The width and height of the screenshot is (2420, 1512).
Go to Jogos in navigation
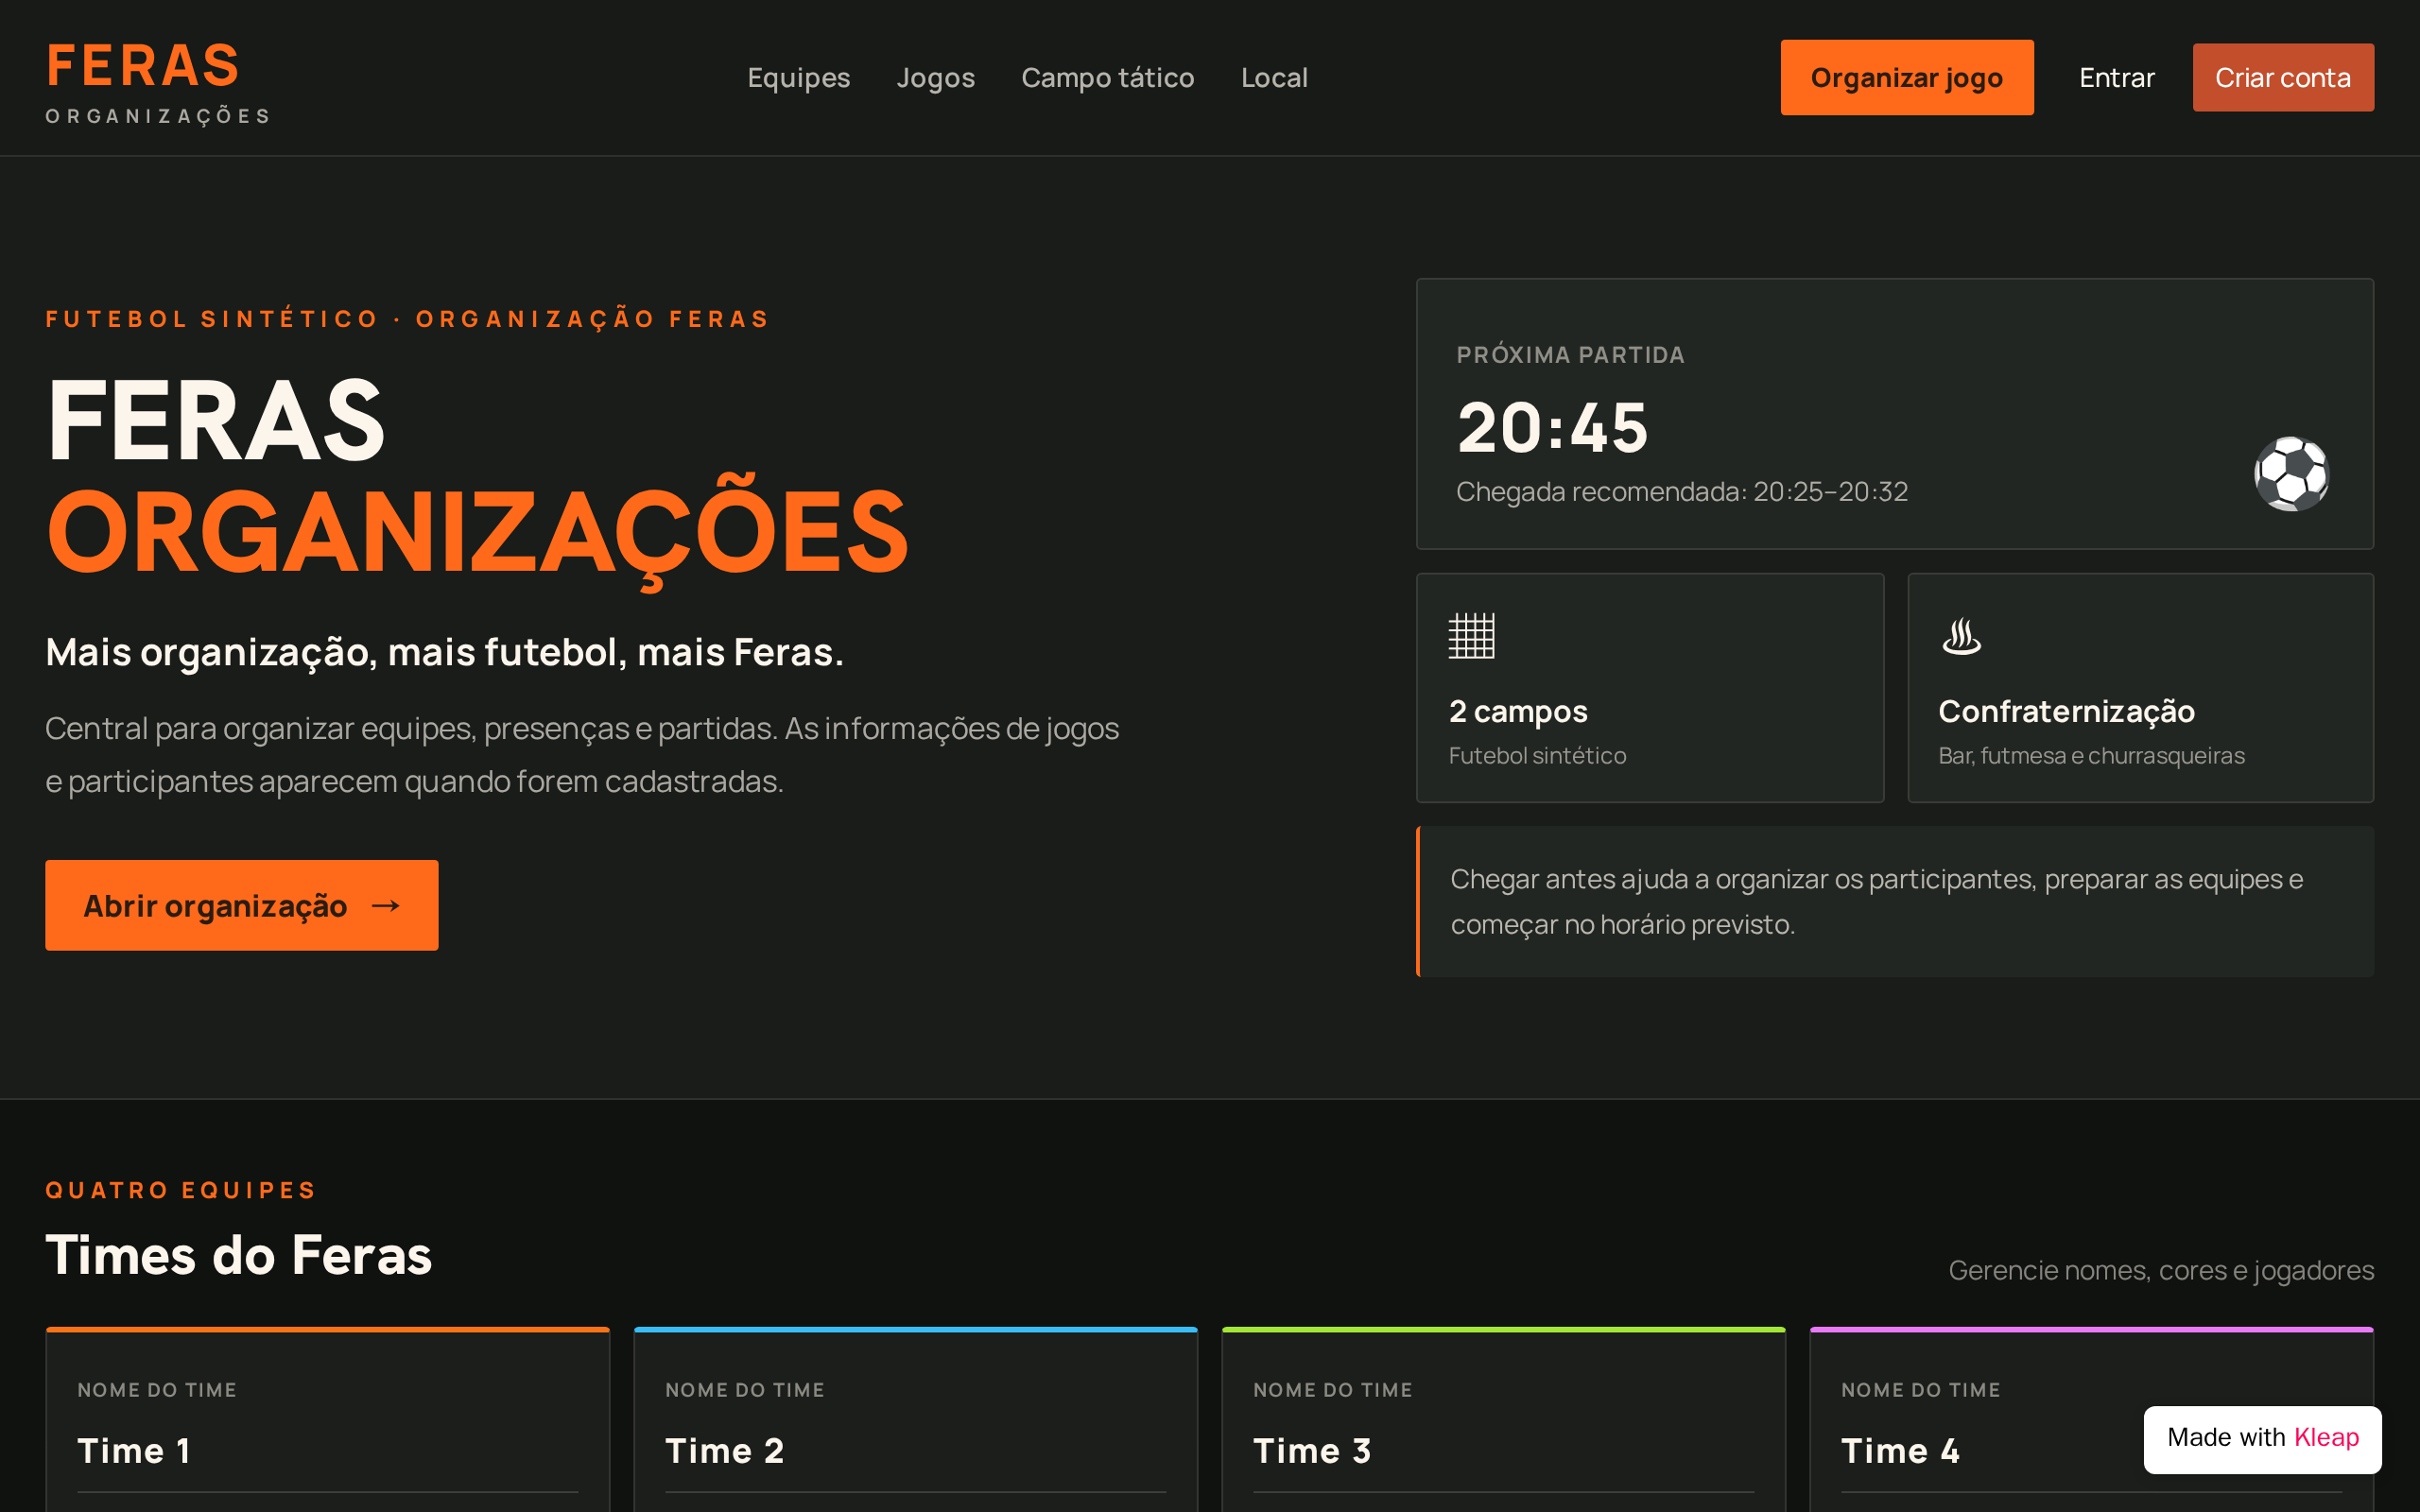[x=935, y=78]
